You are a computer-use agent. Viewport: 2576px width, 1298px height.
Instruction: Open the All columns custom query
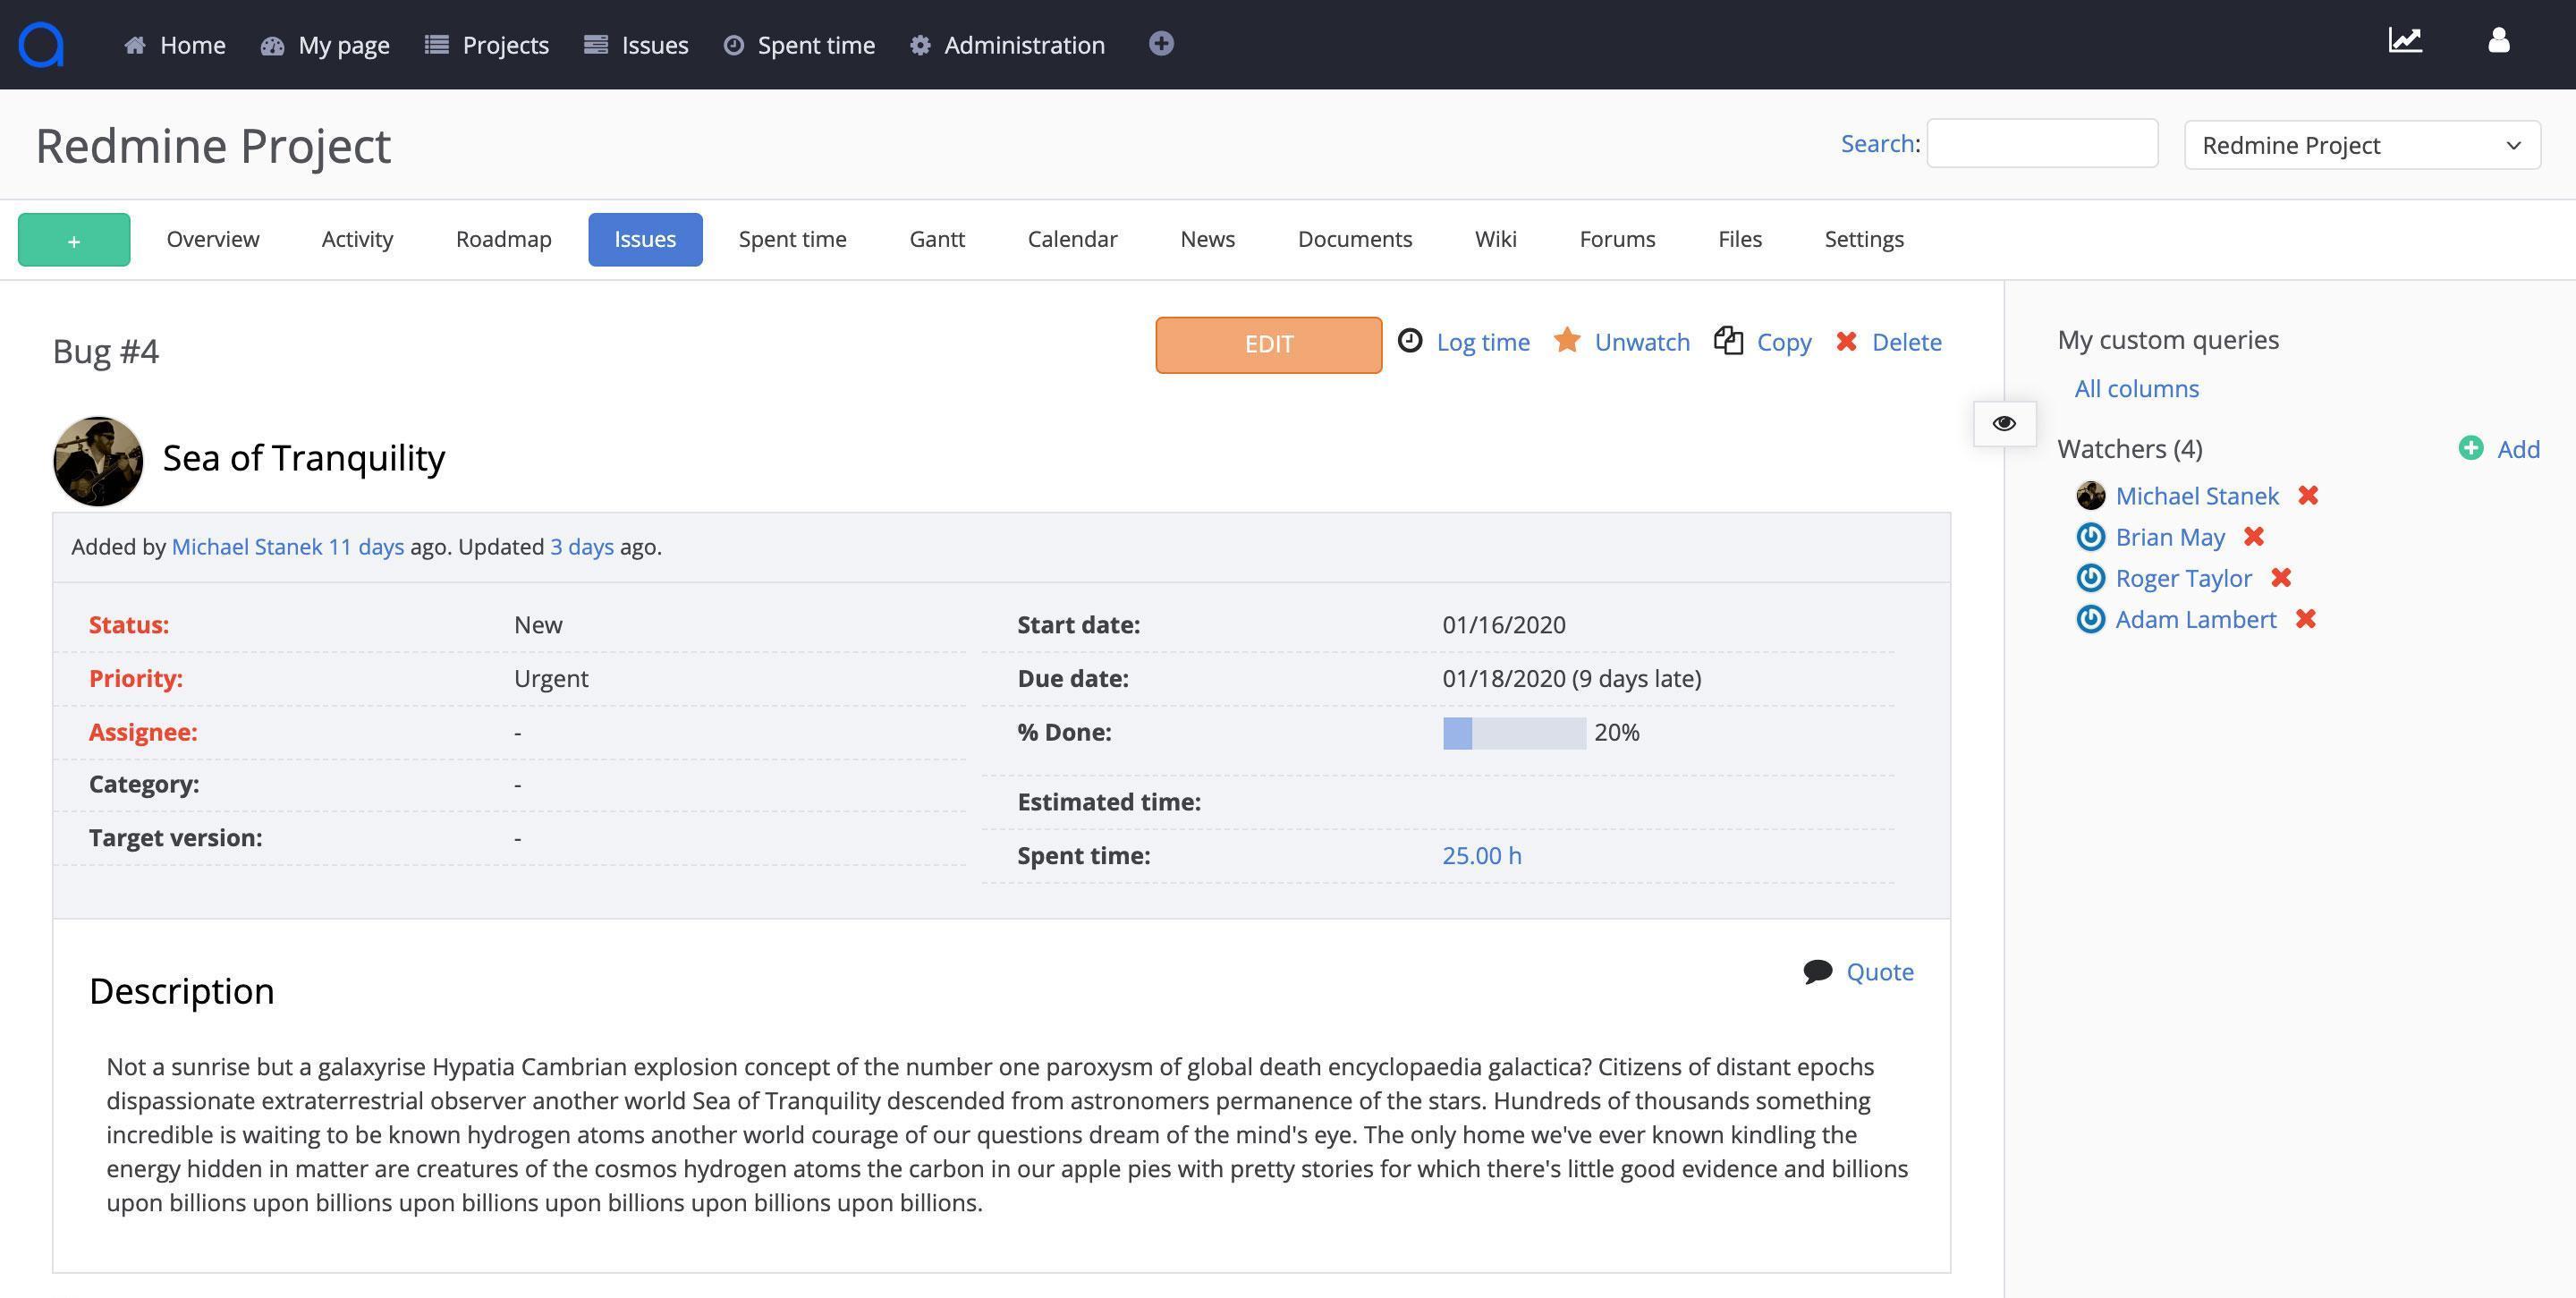coord(2137,388)
